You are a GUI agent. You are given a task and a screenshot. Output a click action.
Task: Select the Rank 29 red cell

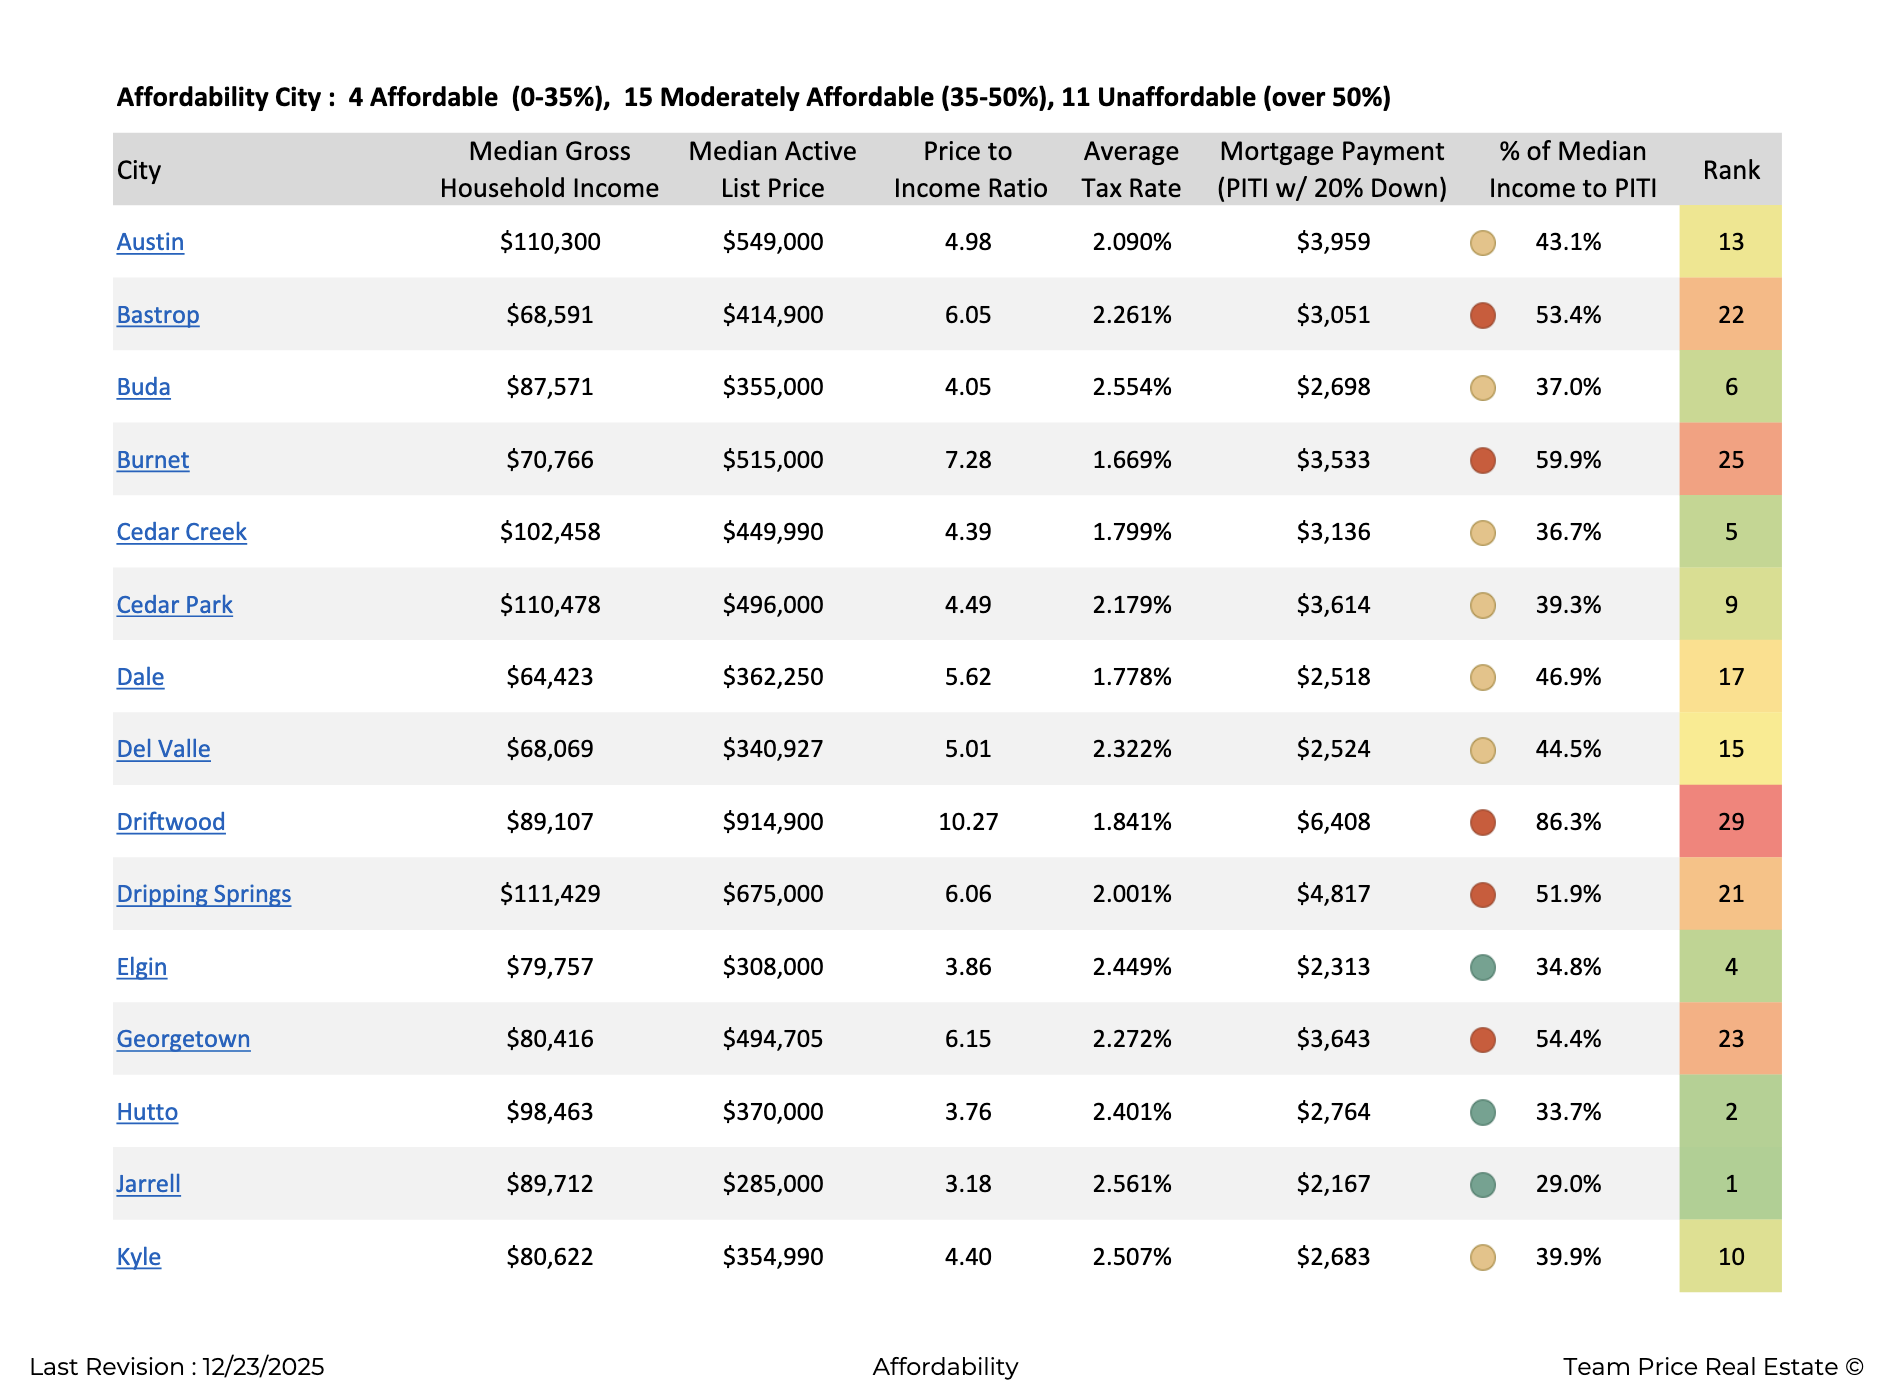click(1730, 822)
